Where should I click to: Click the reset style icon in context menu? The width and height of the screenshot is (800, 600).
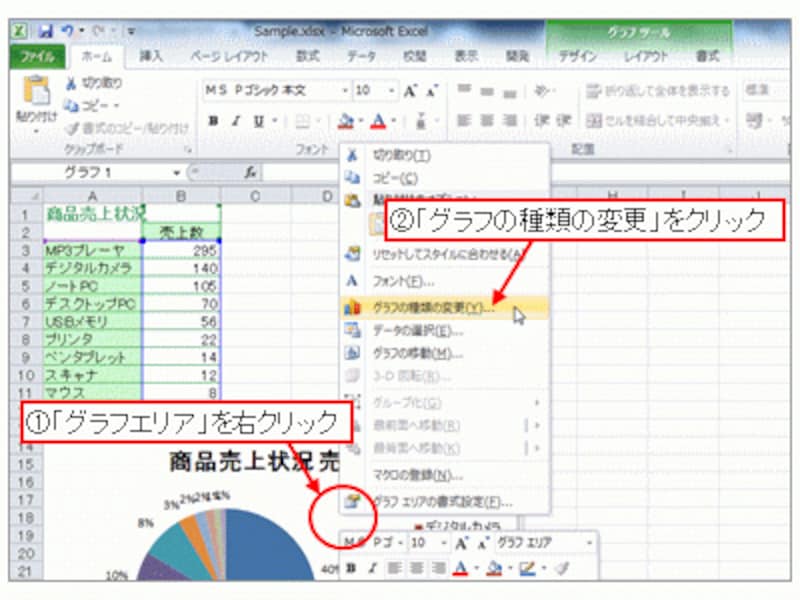(x=353, y=254)
